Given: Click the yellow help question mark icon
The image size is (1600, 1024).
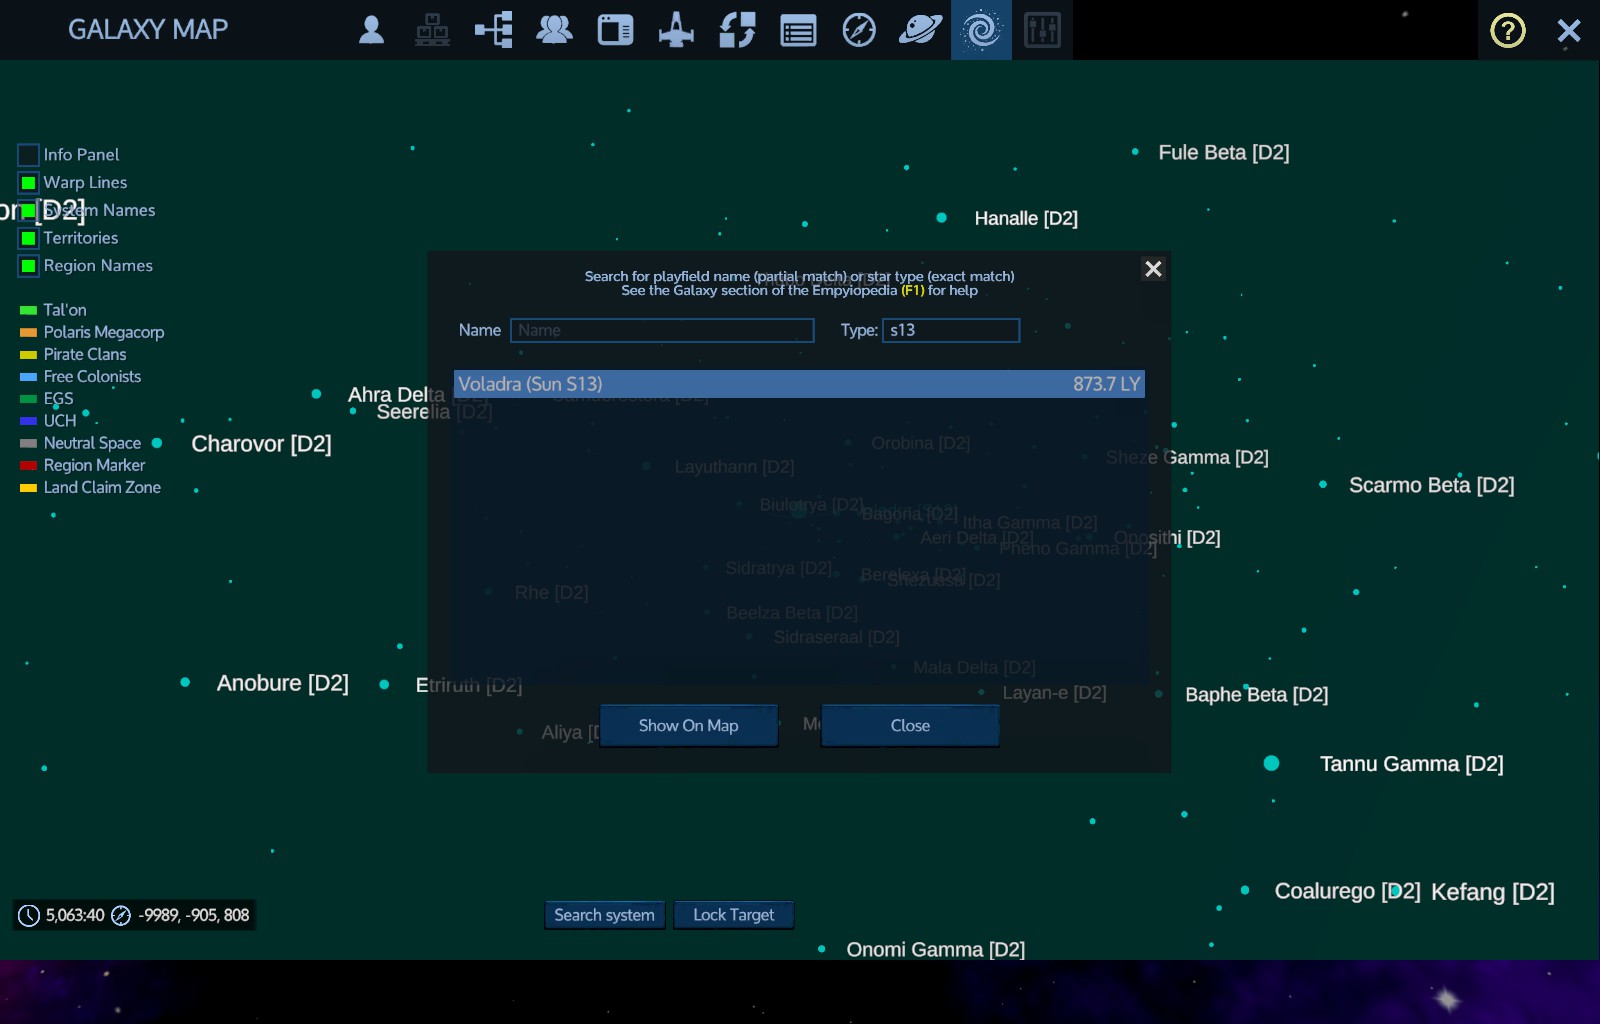Looking at the screenshot, I should coord(1507,30).
